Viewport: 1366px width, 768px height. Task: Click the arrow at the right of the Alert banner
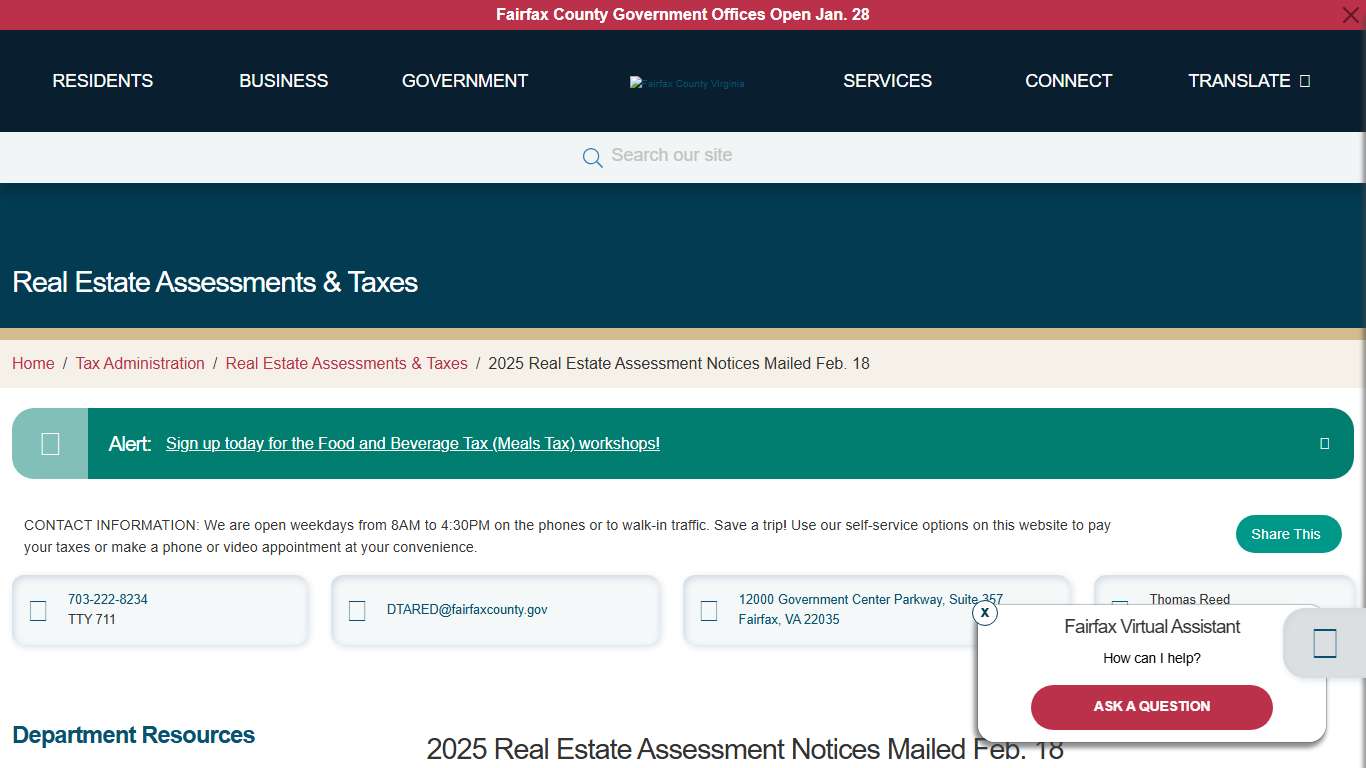coord(1325,443)
